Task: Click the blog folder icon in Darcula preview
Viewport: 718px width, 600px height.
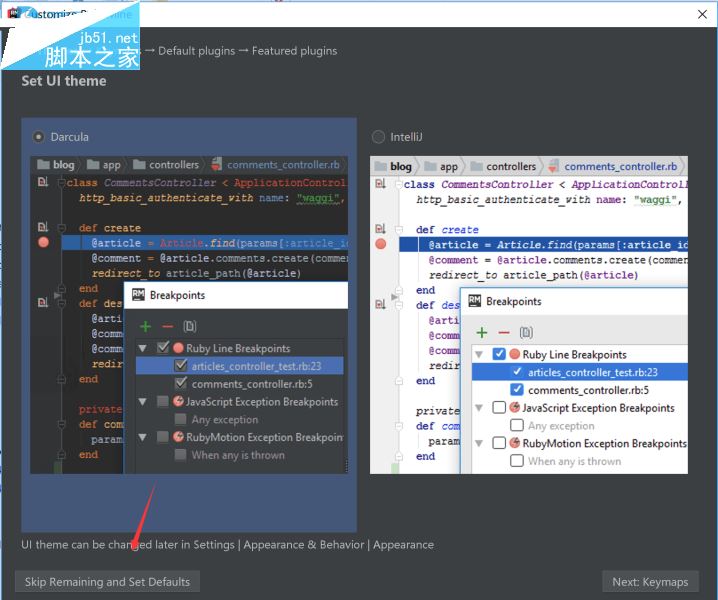Action: (x=44, y=164)
